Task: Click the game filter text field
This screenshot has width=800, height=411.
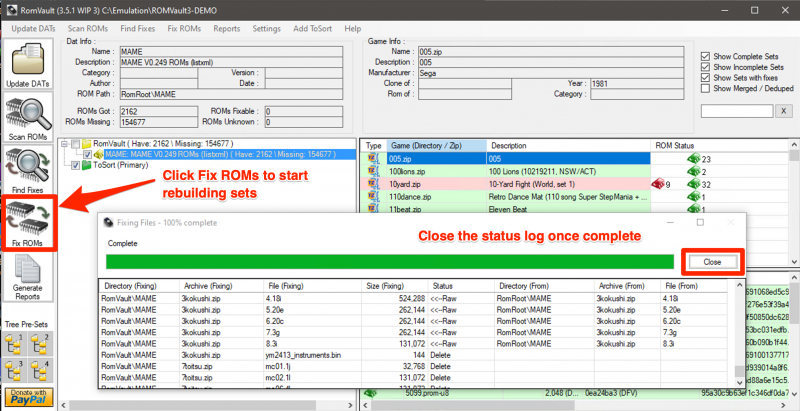Action: pyautogui.click(x=737, y=111)
